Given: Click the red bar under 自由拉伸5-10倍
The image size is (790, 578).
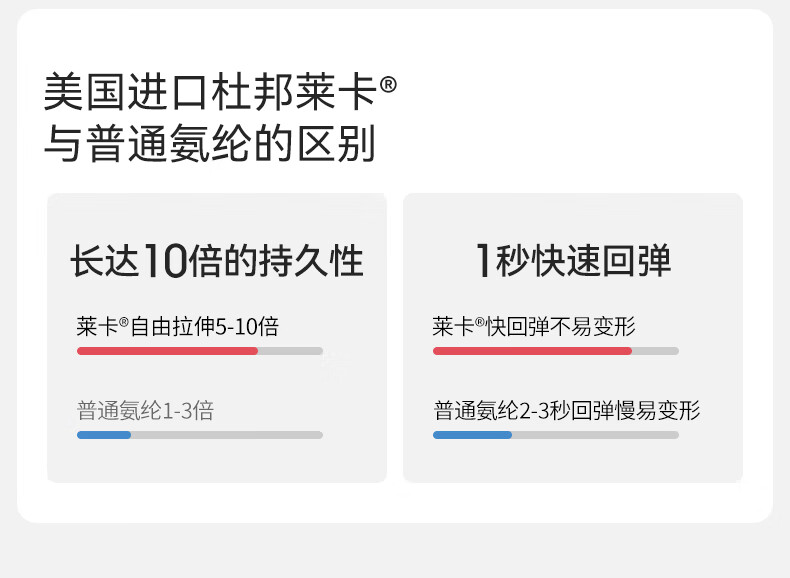Looking at the screenshot, I should pyautogui.click(x=167, y=351).
